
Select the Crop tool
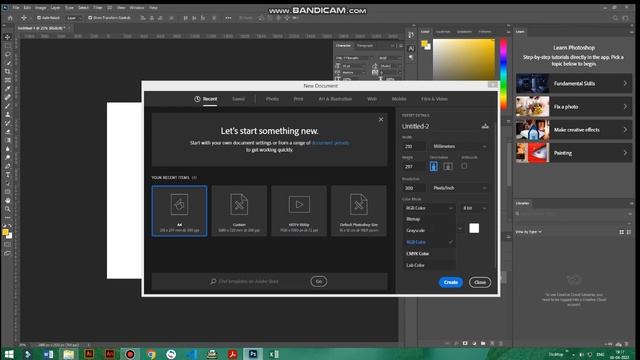(x=7, y=71)
